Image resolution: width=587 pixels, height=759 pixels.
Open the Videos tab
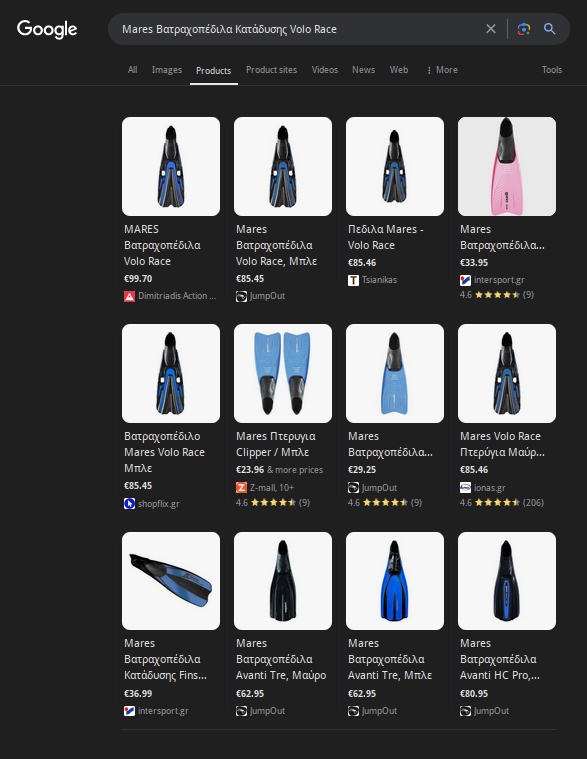click(325, 70)
